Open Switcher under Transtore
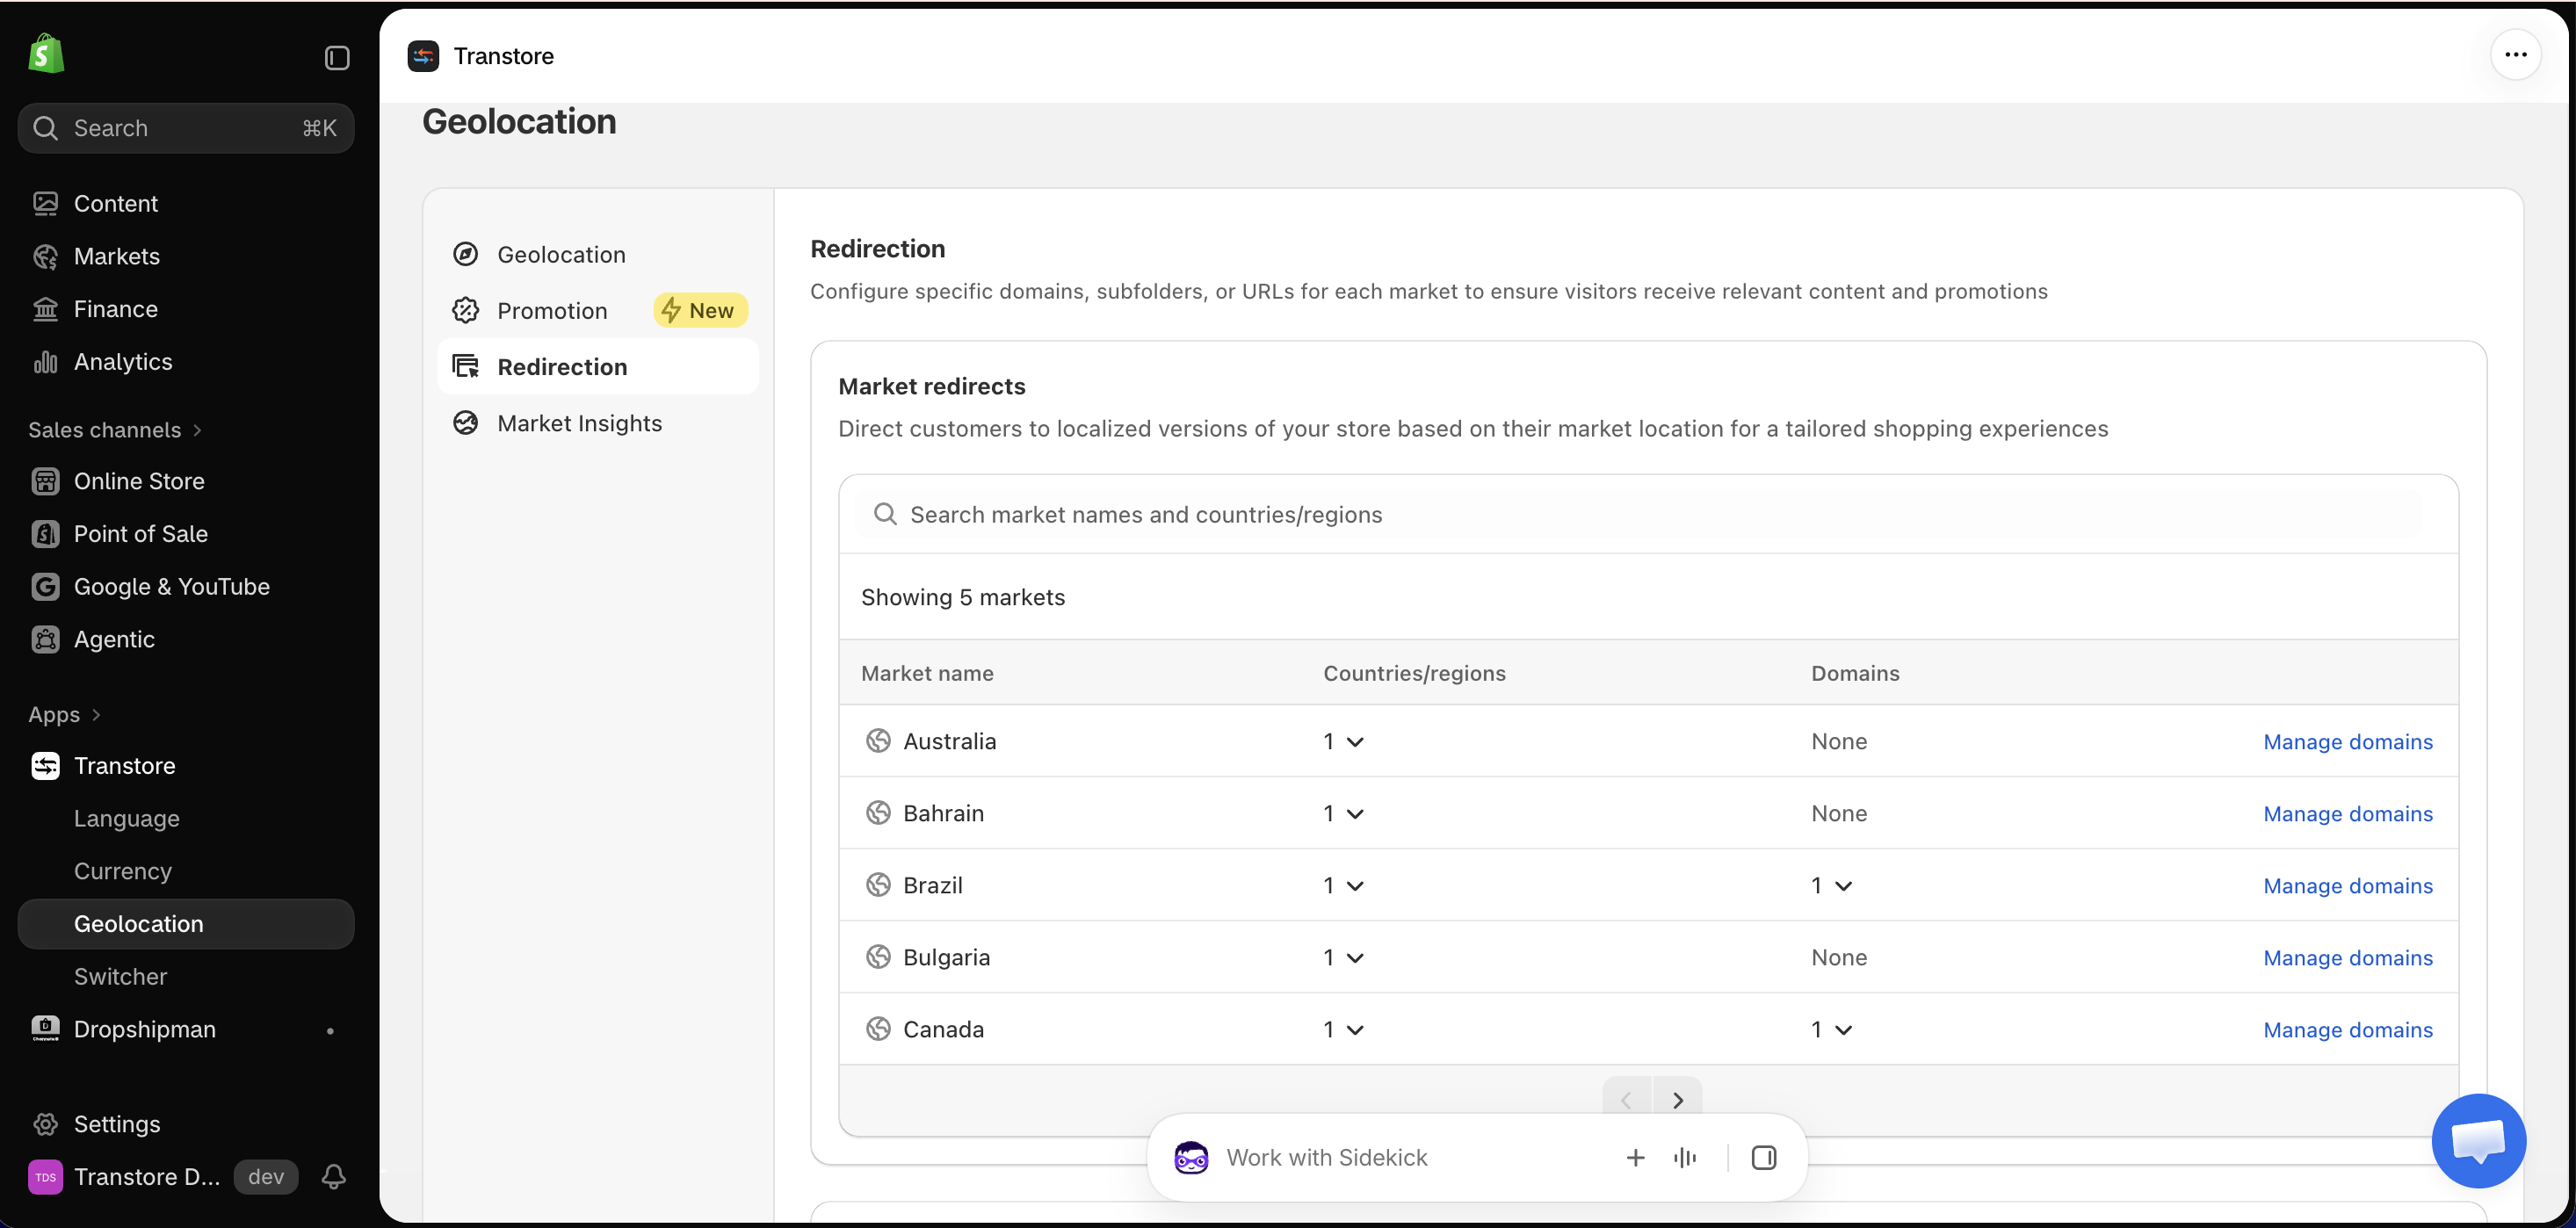The height and width of the screenshot is (1228, 2576). 121,977
